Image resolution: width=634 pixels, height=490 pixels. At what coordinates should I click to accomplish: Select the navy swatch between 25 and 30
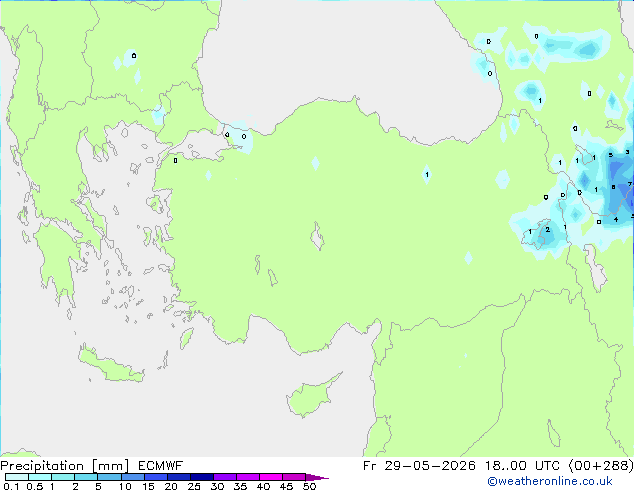click(202, 477)
